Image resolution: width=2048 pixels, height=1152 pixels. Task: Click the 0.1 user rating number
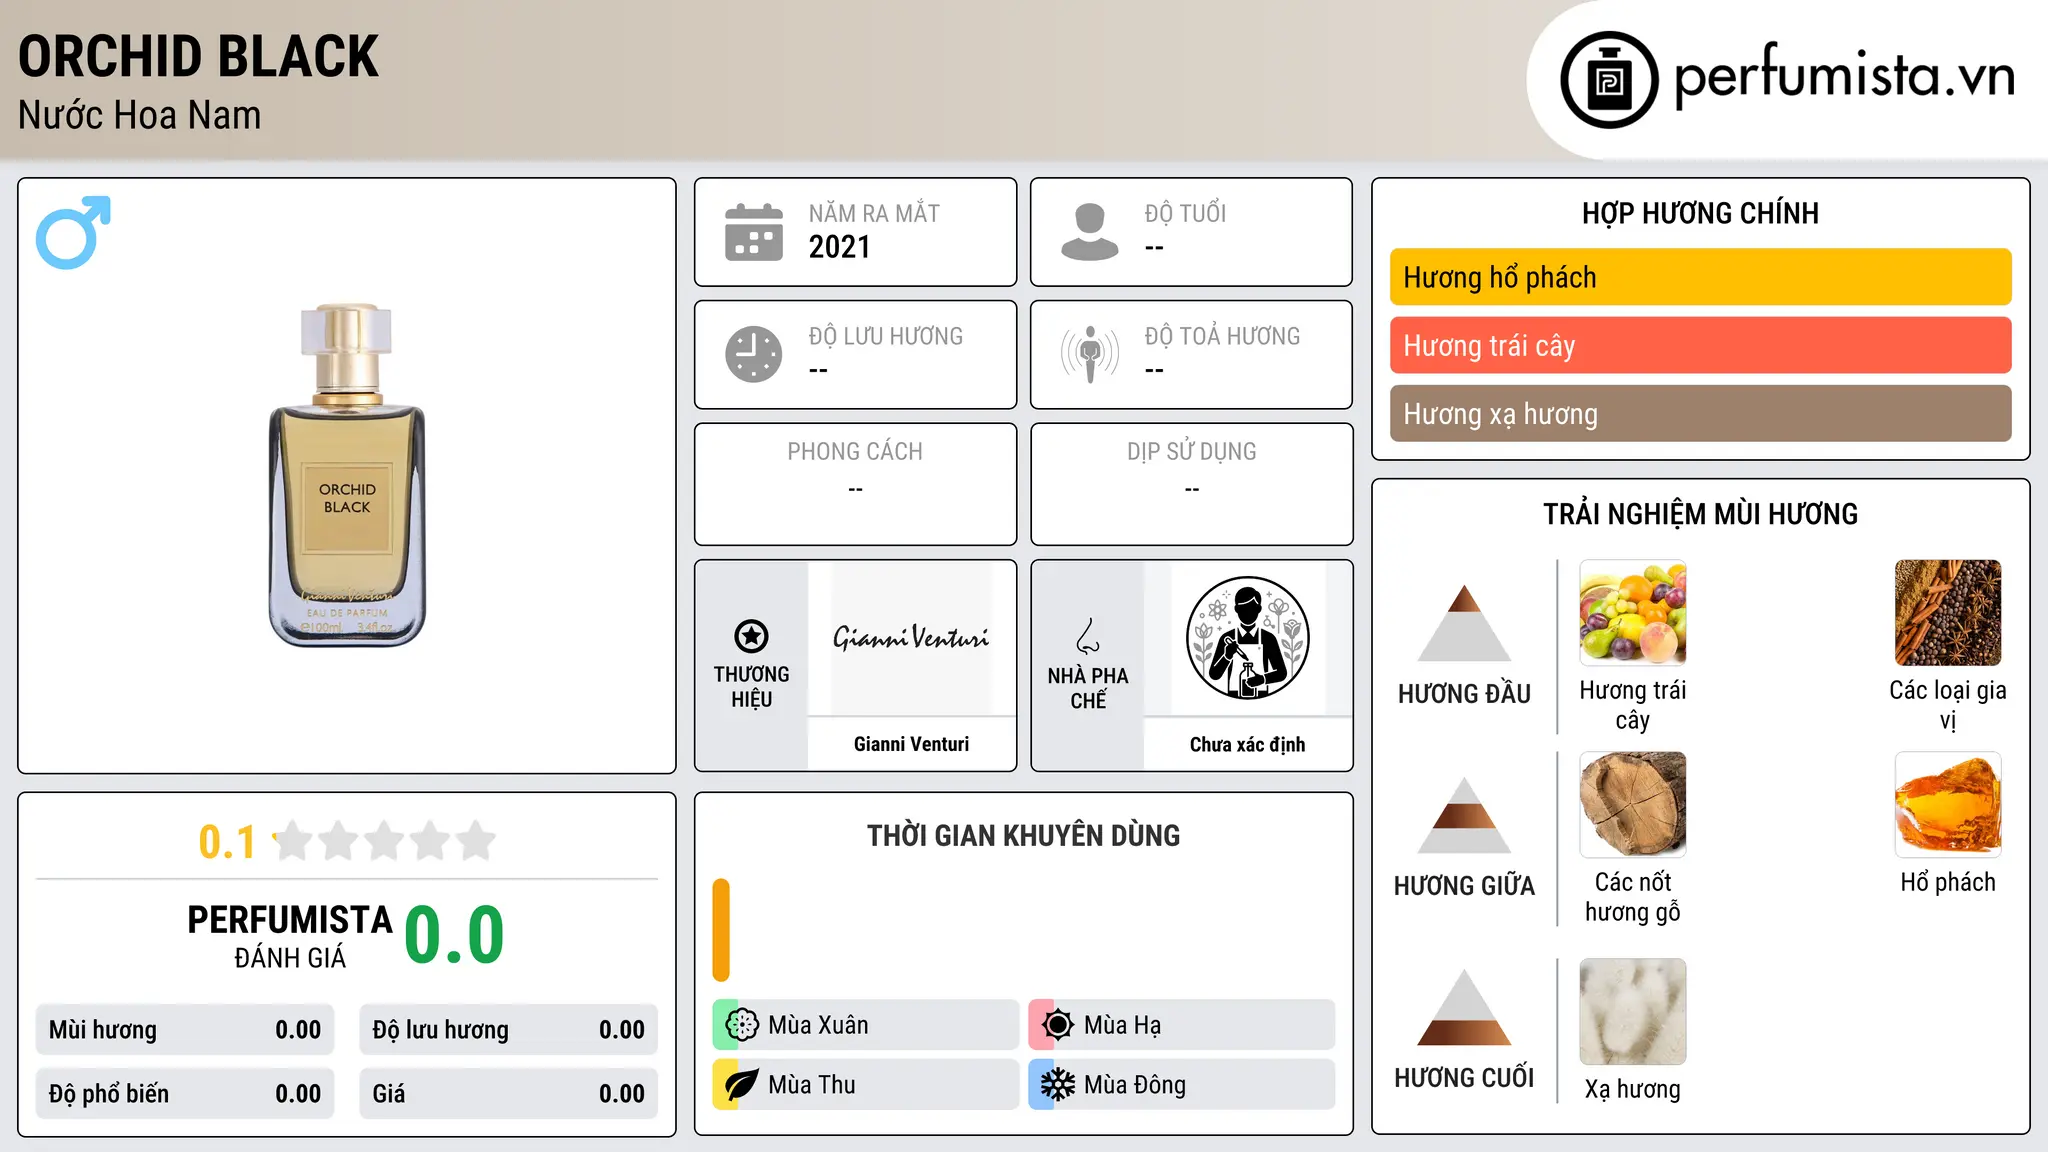coord(227,842)
